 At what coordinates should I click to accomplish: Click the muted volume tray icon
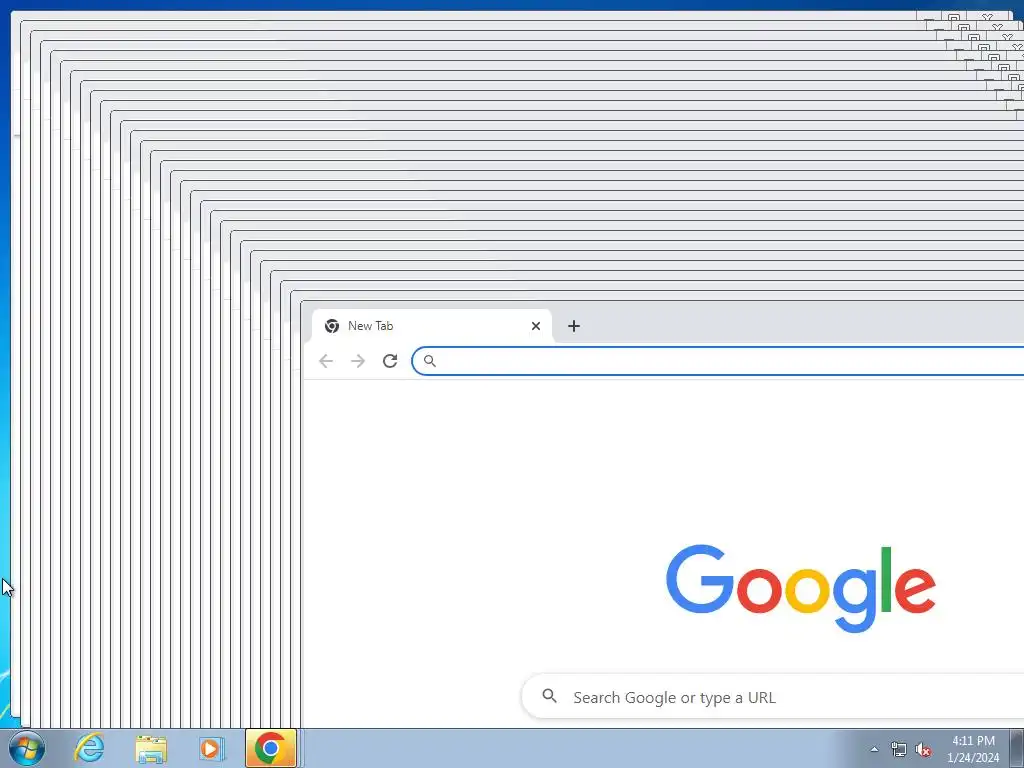click(923, 749)
